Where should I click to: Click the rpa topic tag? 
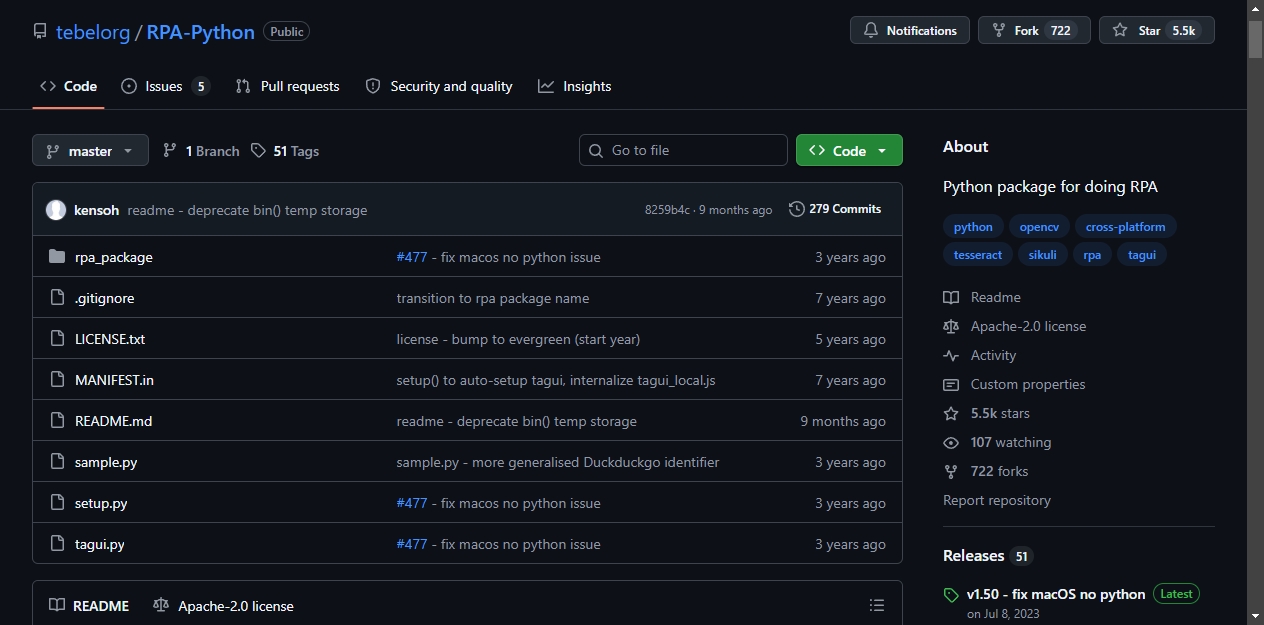(x=1092, y=255)
